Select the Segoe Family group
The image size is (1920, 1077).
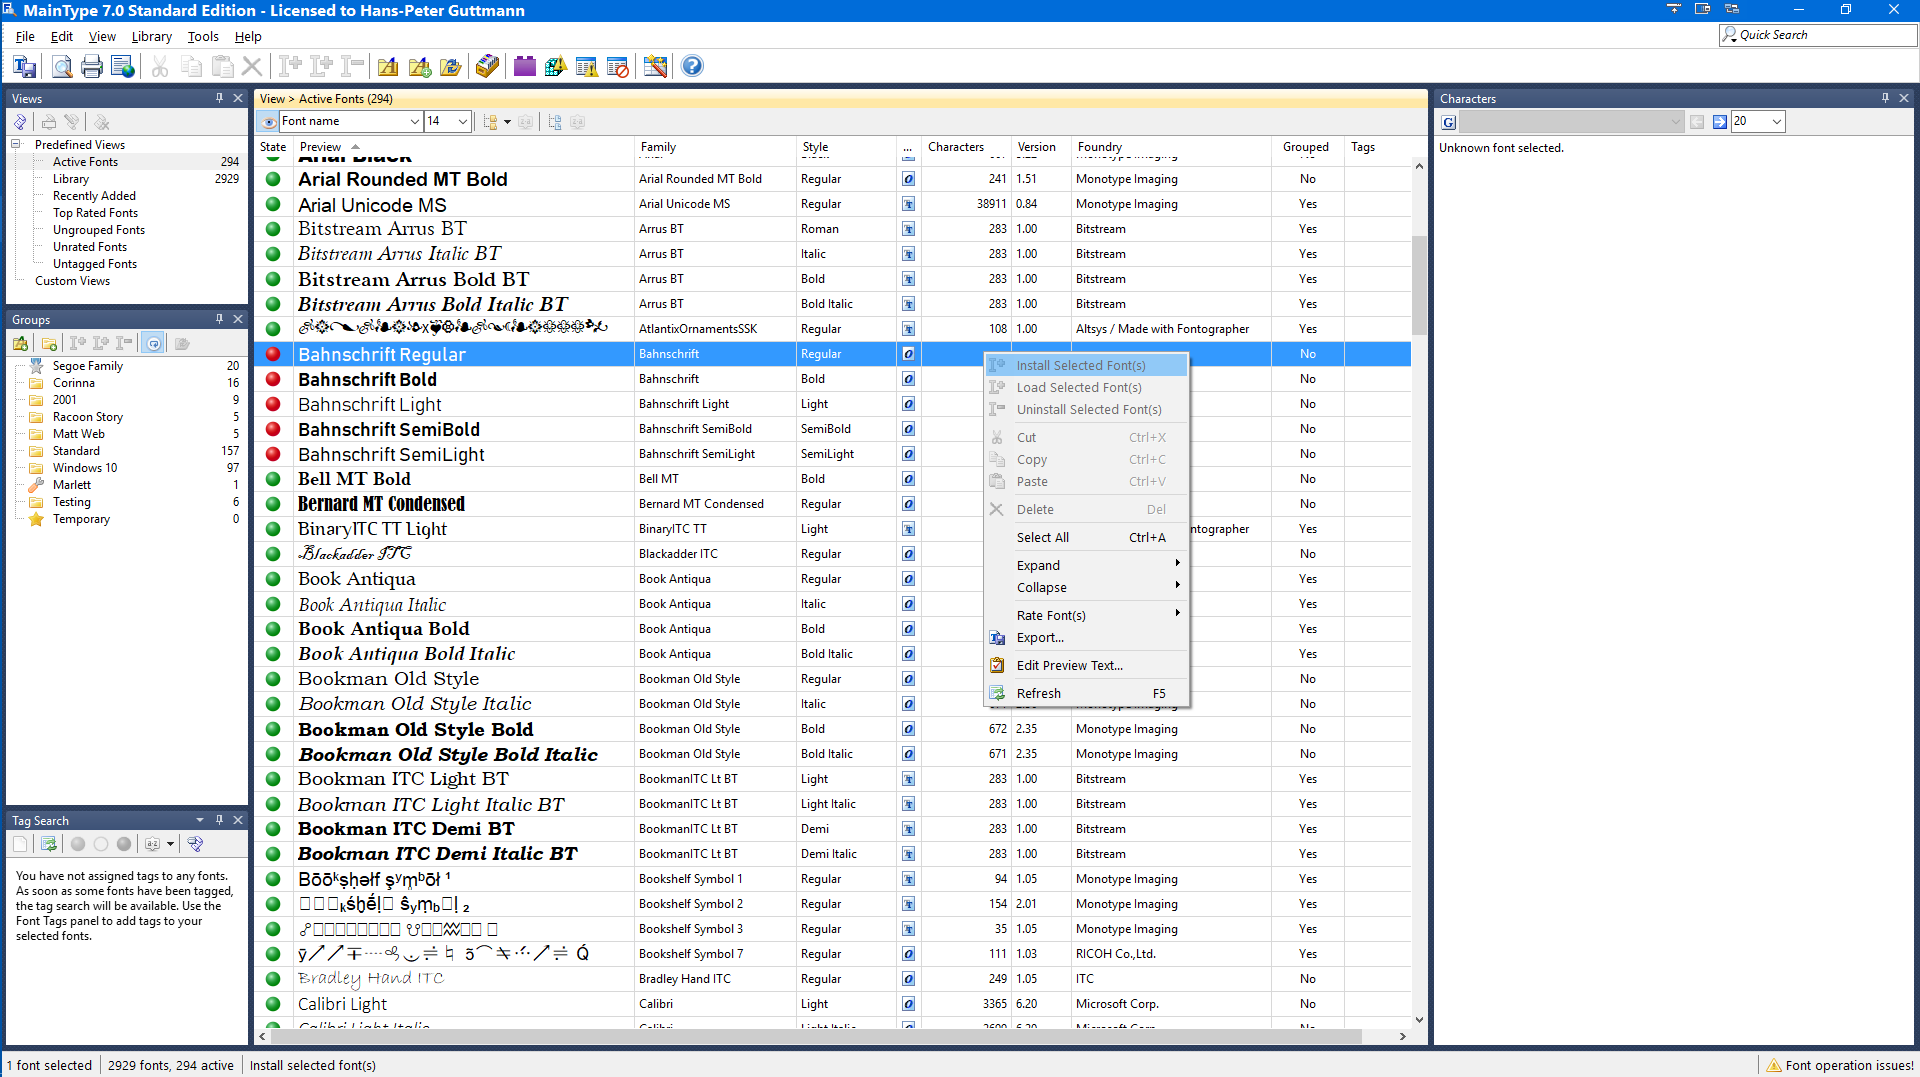click(x=88, y=366)
